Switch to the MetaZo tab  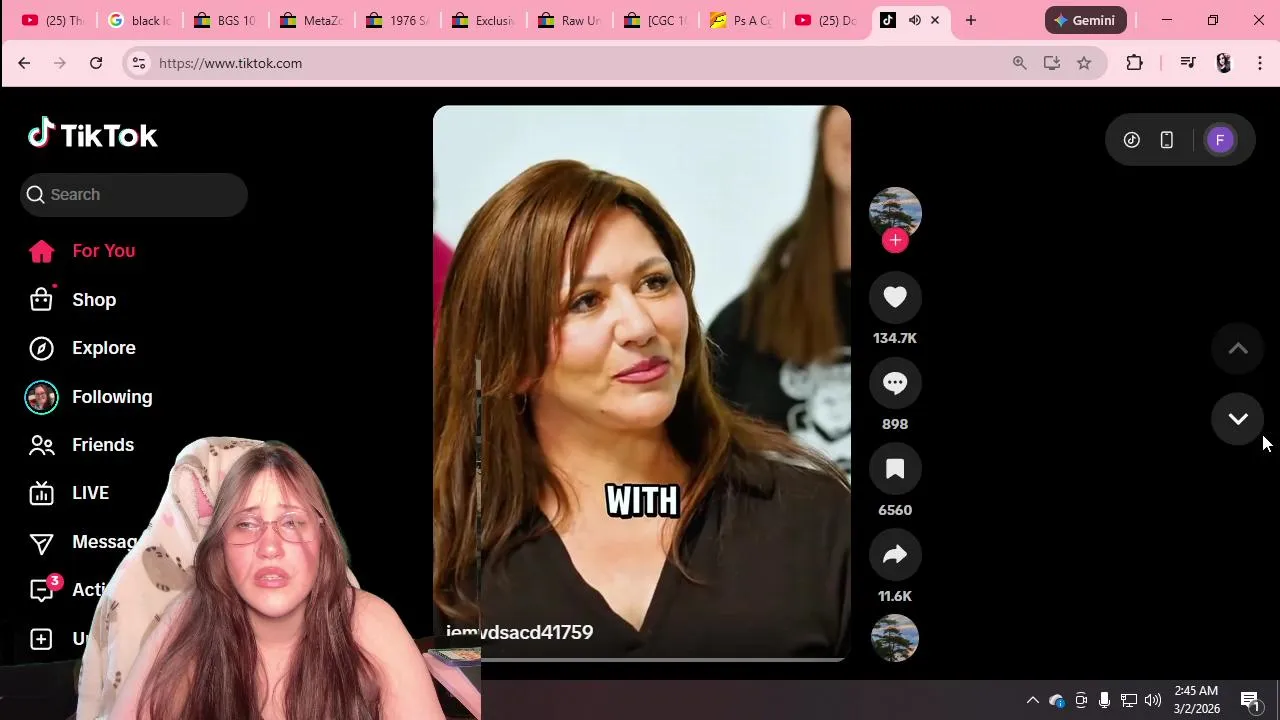click(x=312, y=20)
